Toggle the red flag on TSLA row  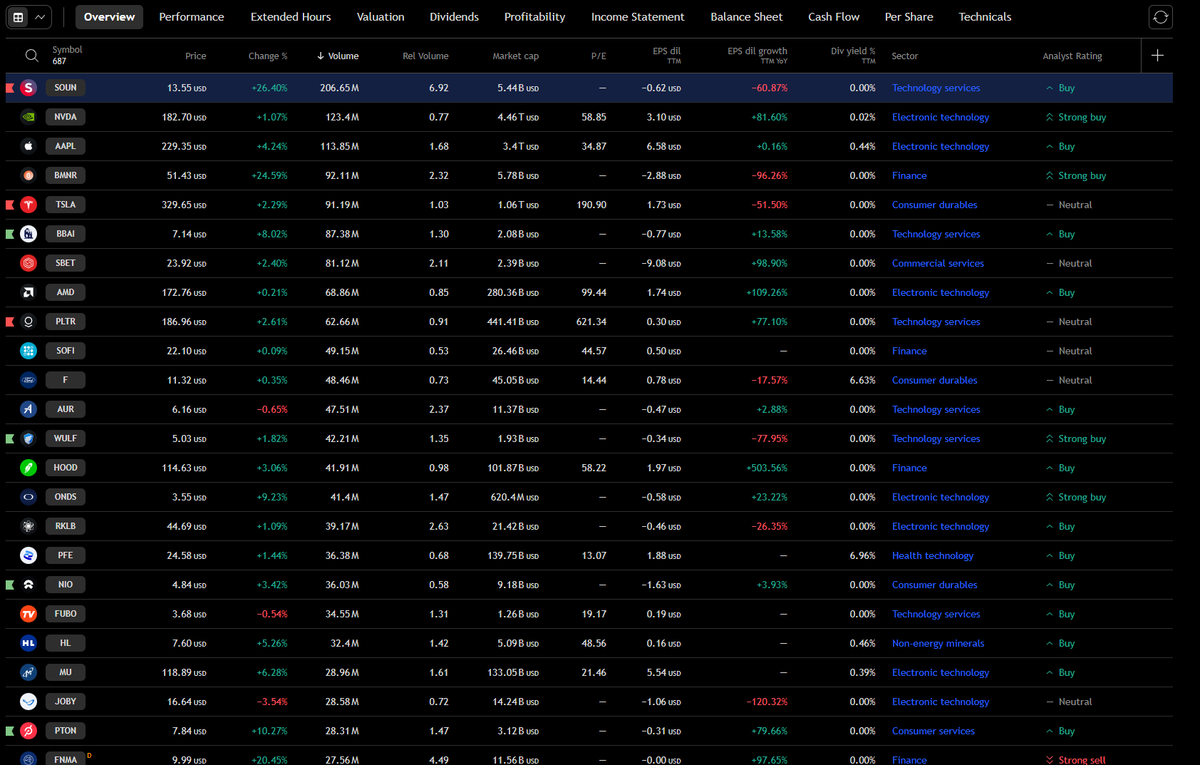(x=9, y=205)
